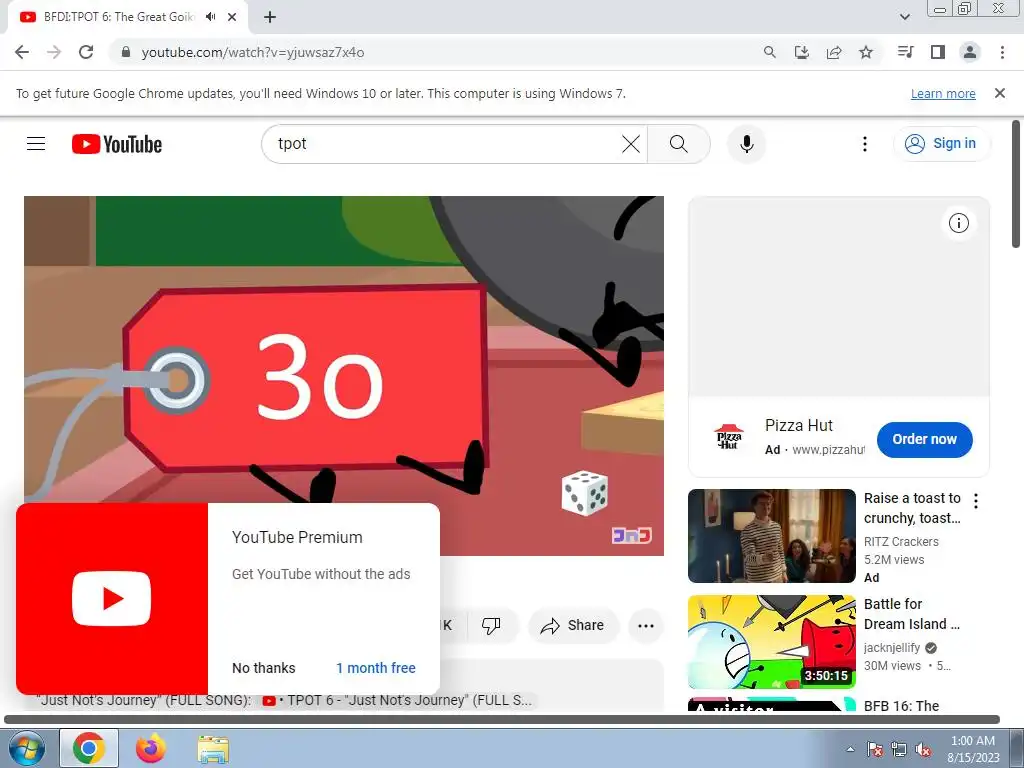
Task: Dislike the video
Action: pyautogui.click(x=491, y=626)
